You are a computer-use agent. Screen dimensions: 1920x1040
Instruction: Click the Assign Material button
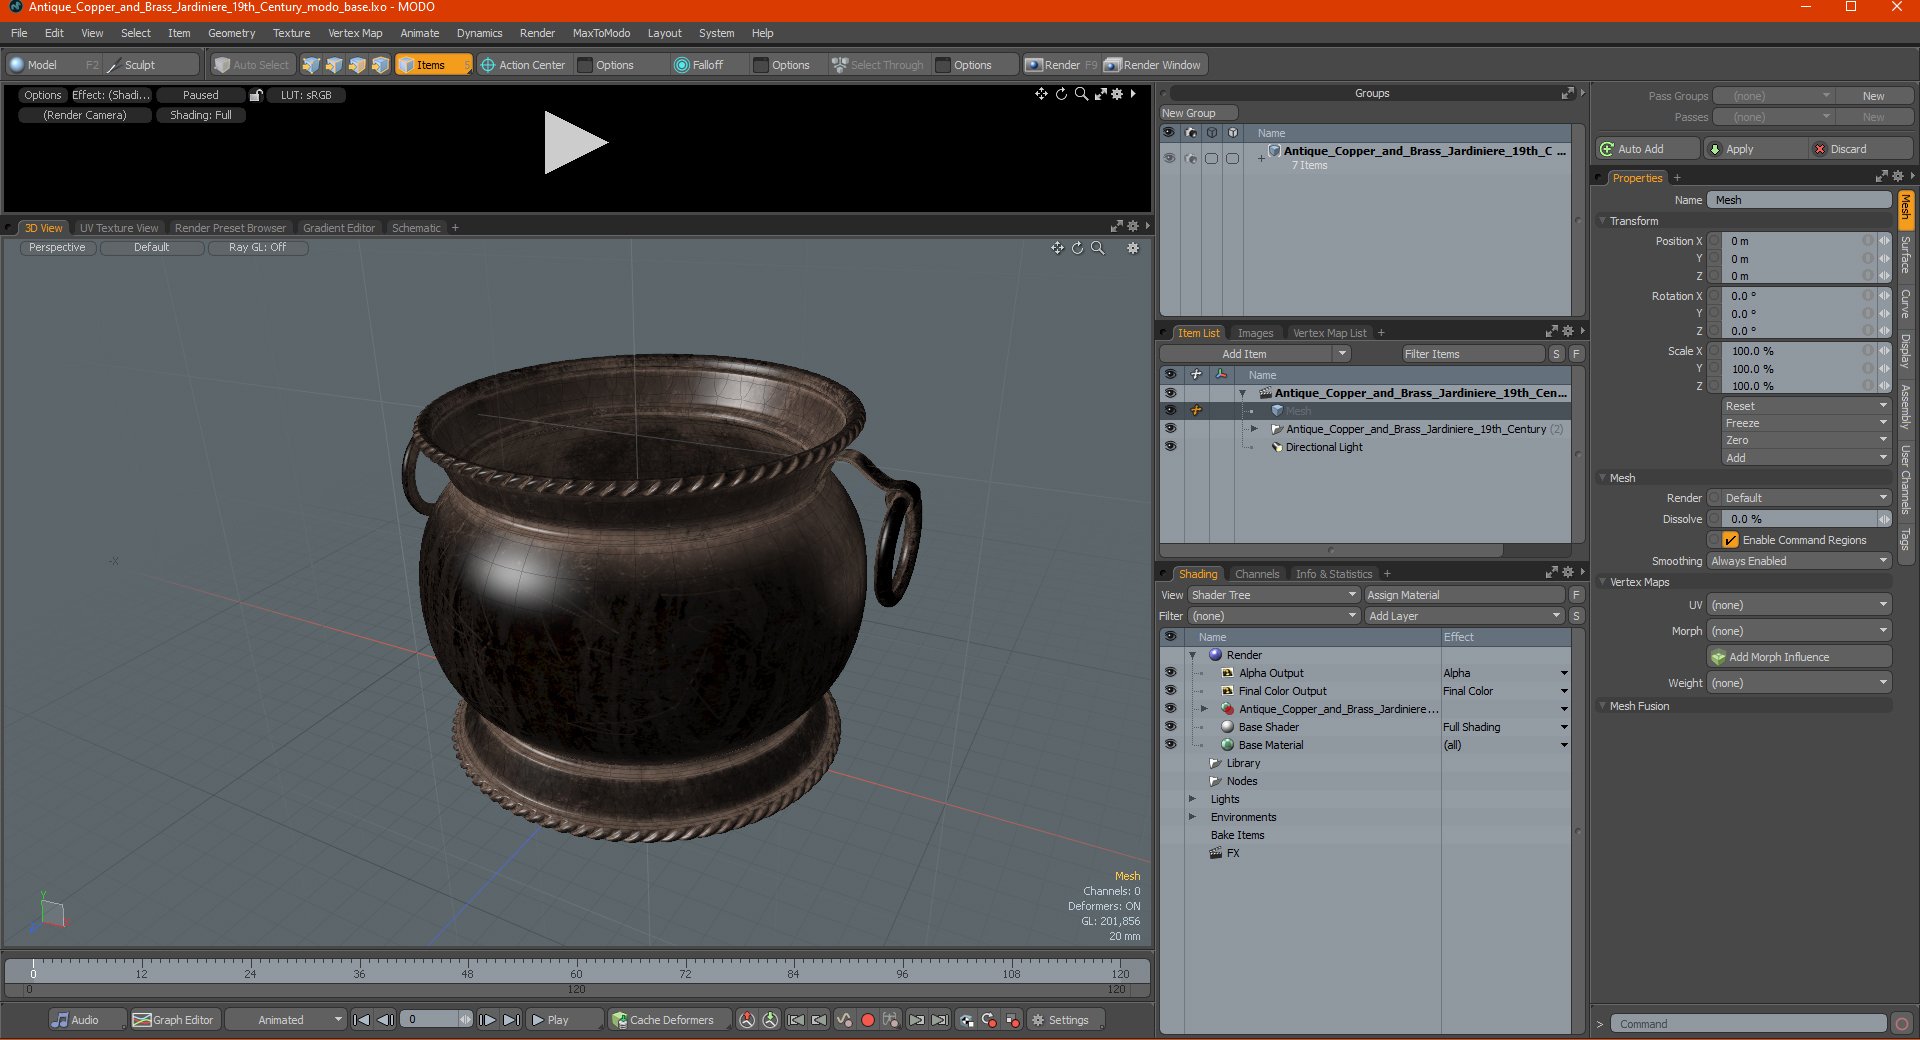(x=1464, y=595)
